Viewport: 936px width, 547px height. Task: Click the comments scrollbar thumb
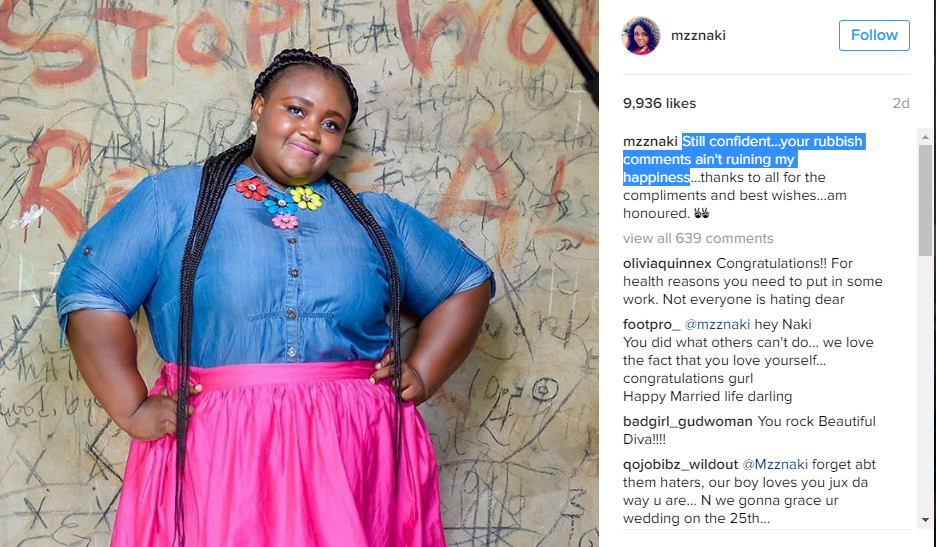(925, 200)
